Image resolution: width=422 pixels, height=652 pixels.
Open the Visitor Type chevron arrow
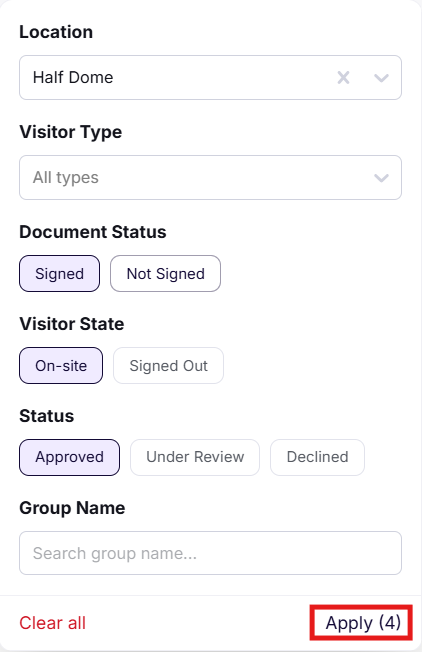click(x=381, y=178)
